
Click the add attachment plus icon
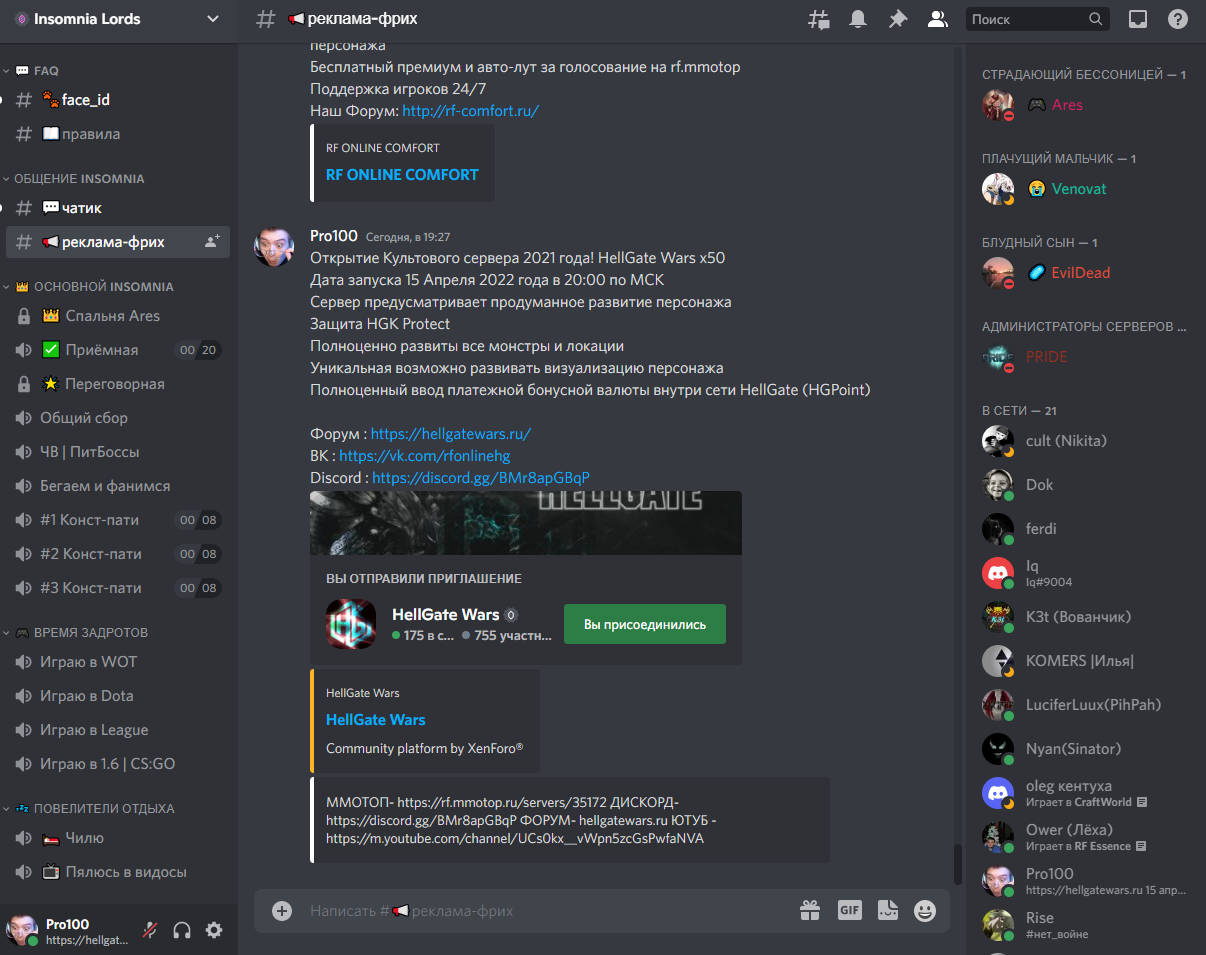[282, 911]
